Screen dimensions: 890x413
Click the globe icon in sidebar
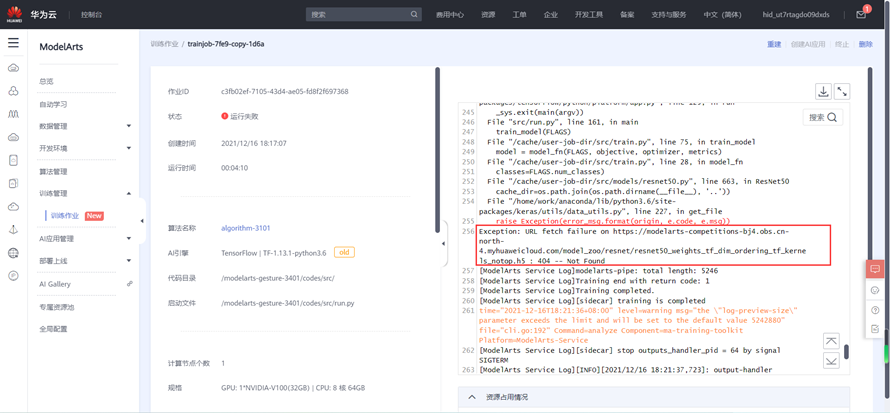[14, 252]
